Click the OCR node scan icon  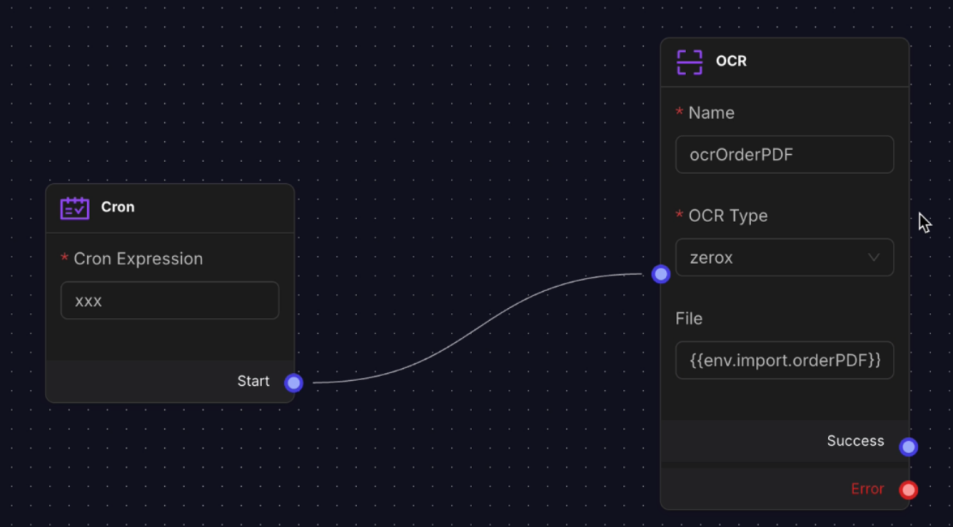(689, 62)
